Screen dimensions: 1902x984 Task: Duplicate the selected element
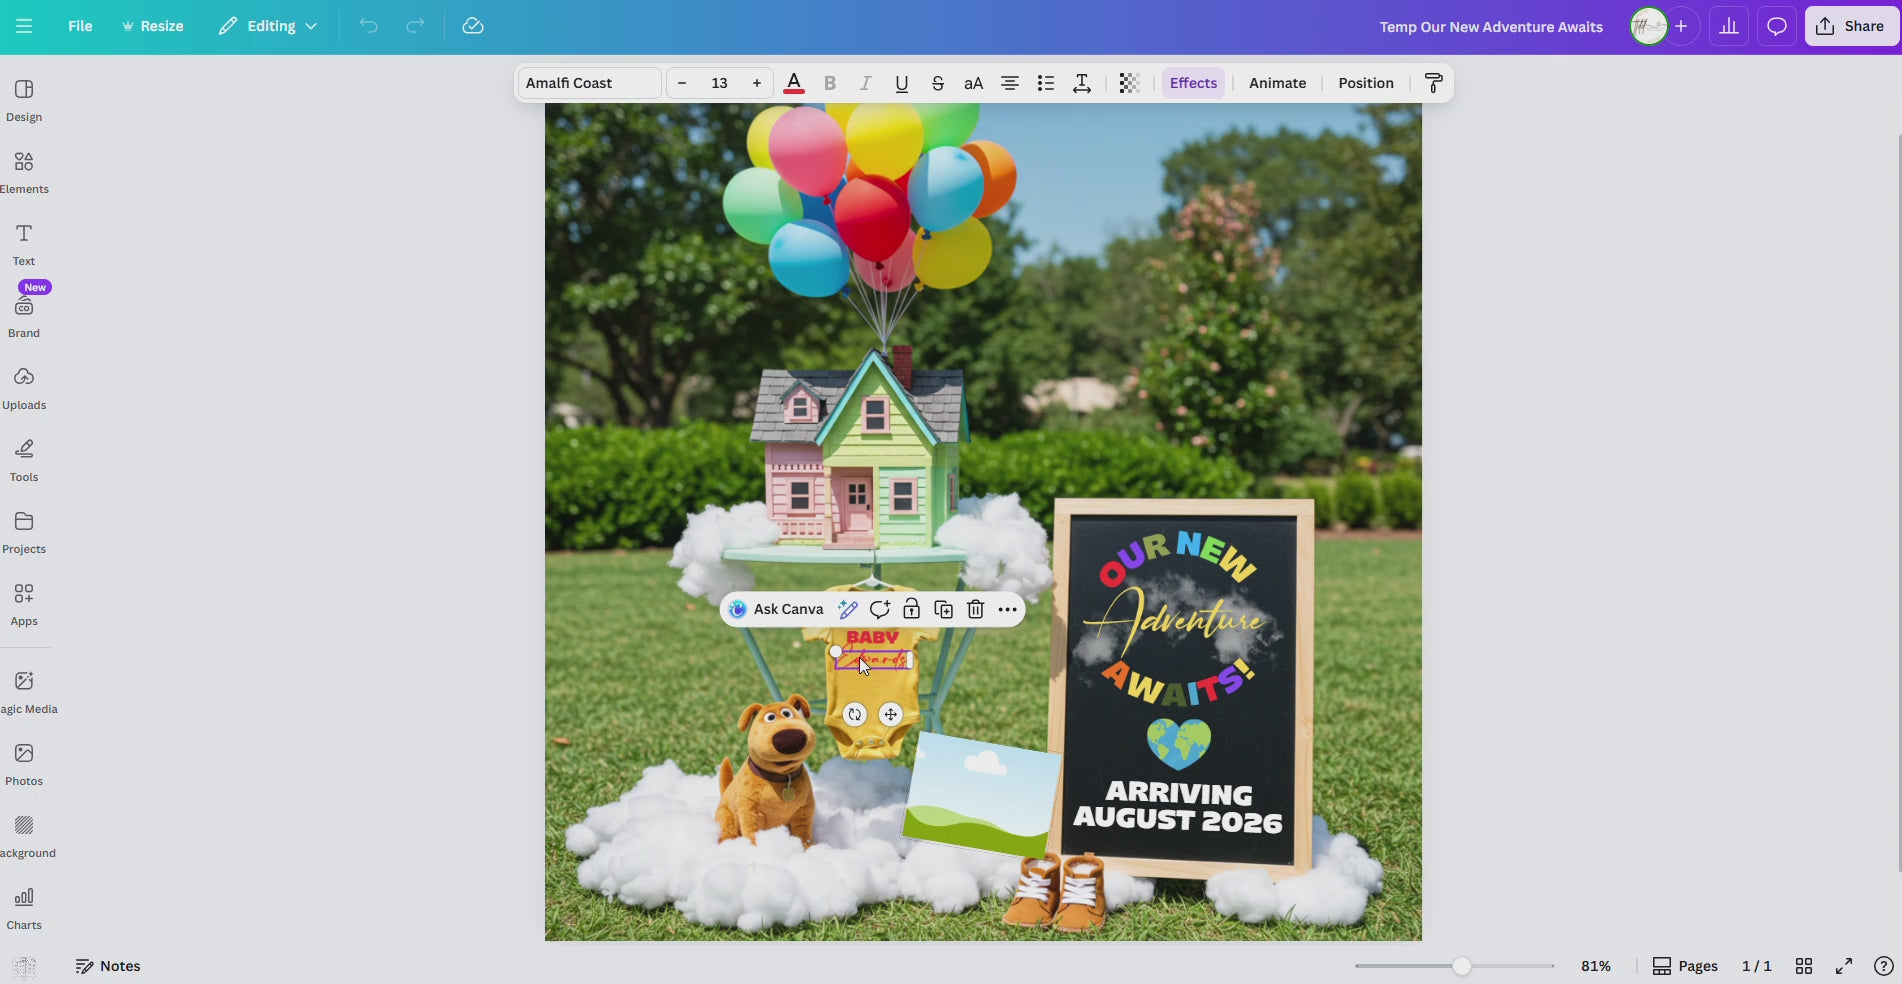tap(943, 609)
